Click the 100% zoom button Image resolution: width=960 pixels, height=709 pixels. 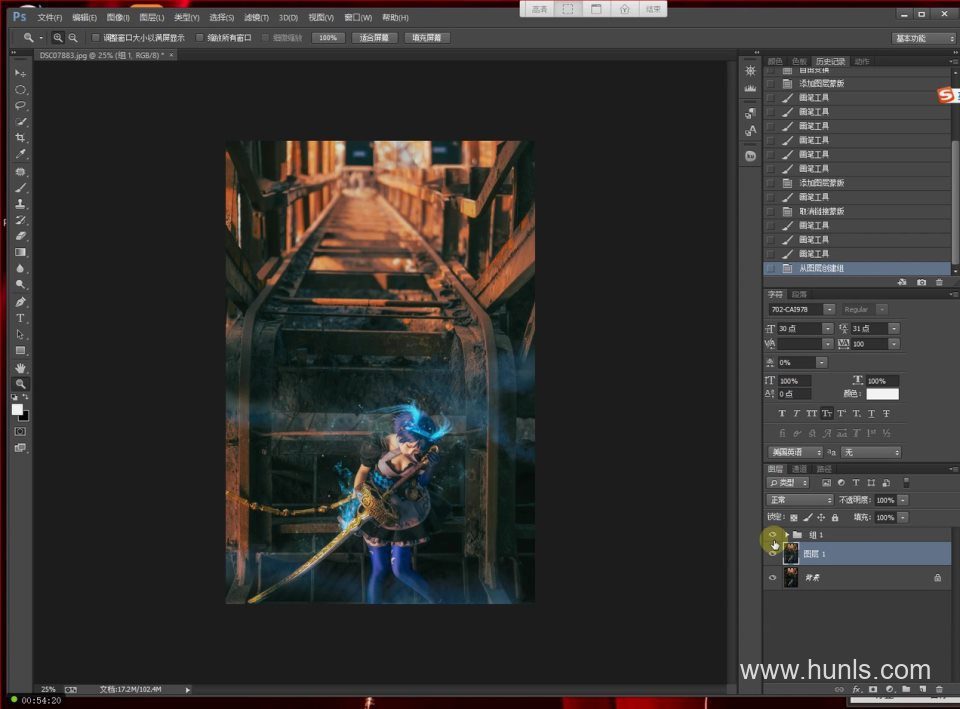click(x=328, y=38)
